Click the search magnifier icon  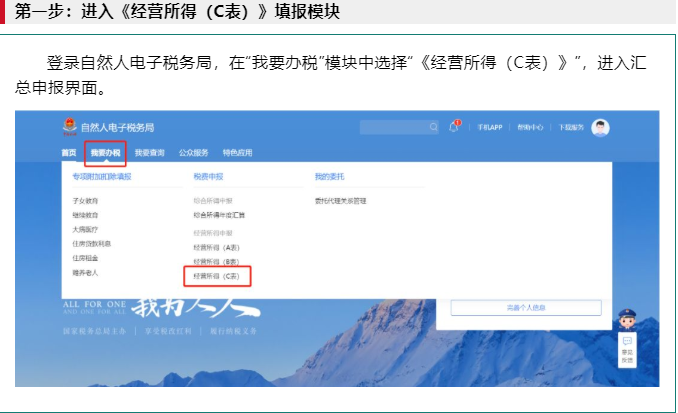click(434, 127)
